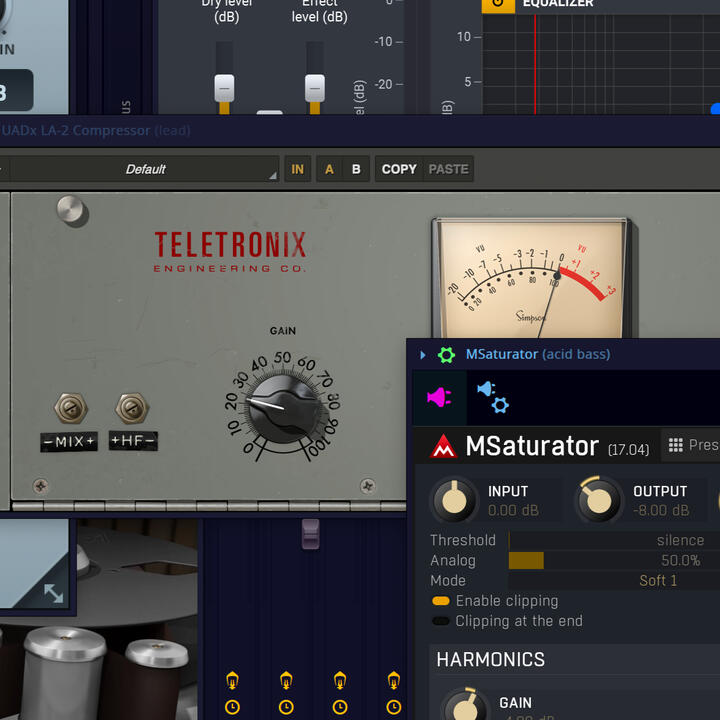Click the COPY button
The height and width of the screenshot is (720, 720).
(399, 169)
